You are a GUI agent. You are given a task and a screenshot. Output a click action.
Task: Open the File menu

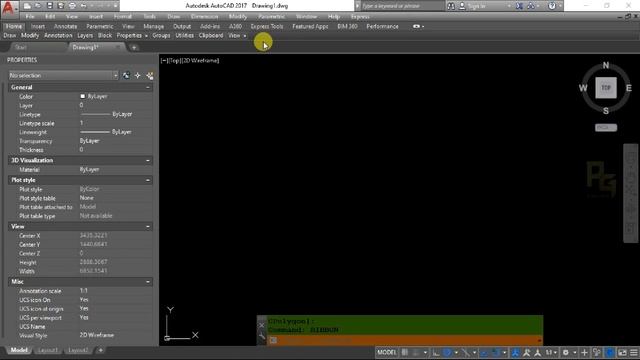point(30,17)
